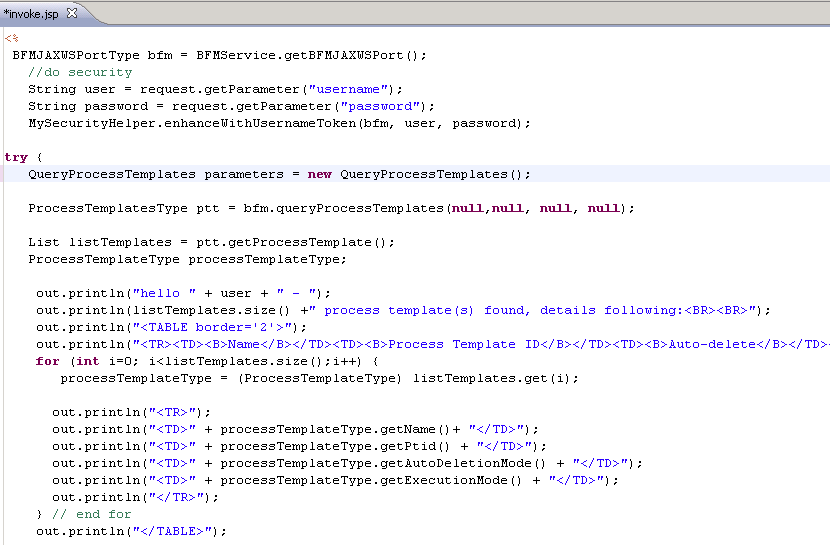Select the invoke.jsp editor tab
Viewport: 830px width, 545px height.
[x=33, y=13]
